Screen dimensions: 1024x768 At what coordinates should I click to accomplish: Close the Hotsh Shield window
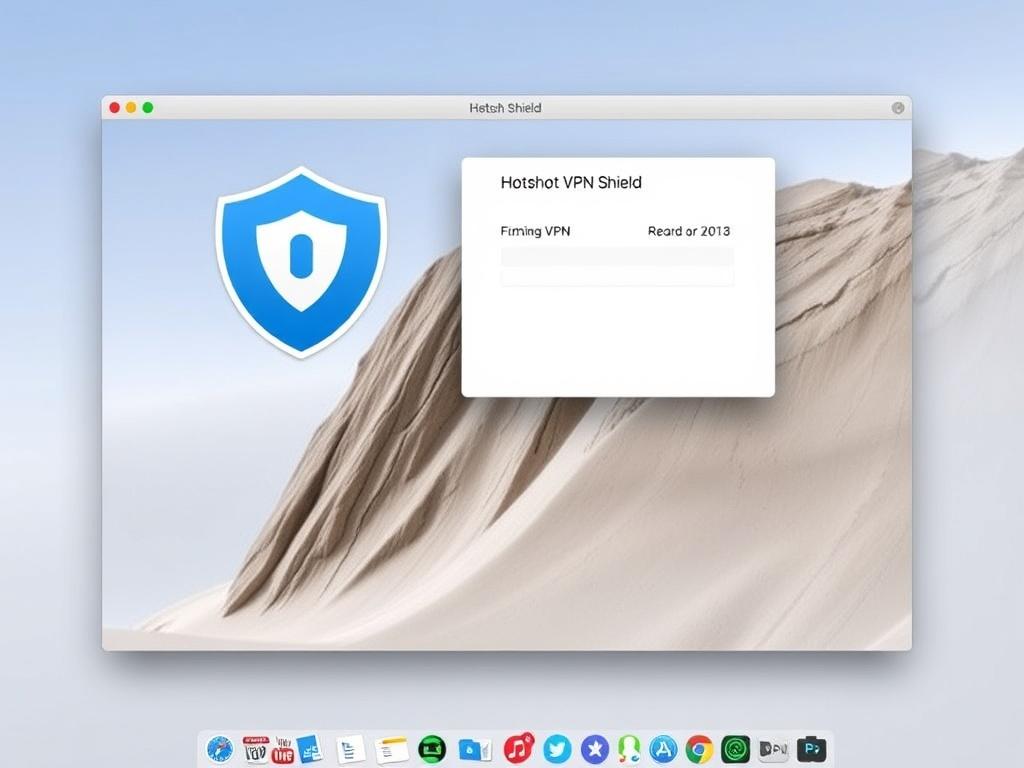[x=114, y=108]
